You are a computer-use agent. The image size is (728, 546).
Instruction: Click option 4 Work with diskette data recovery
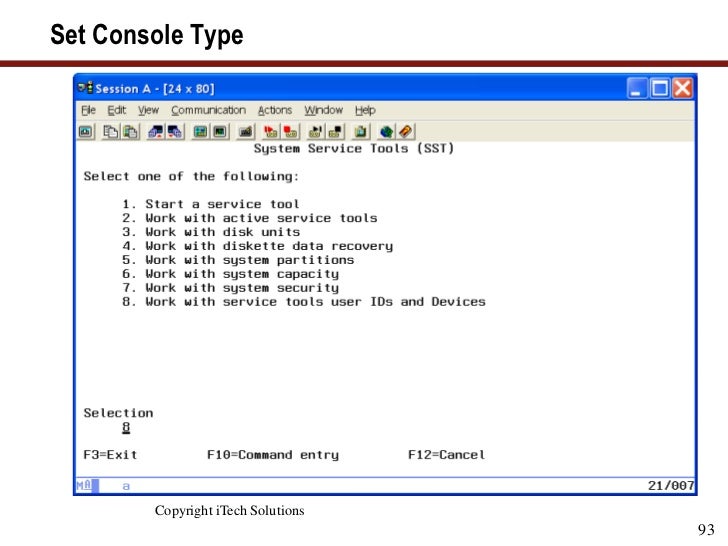258,246
